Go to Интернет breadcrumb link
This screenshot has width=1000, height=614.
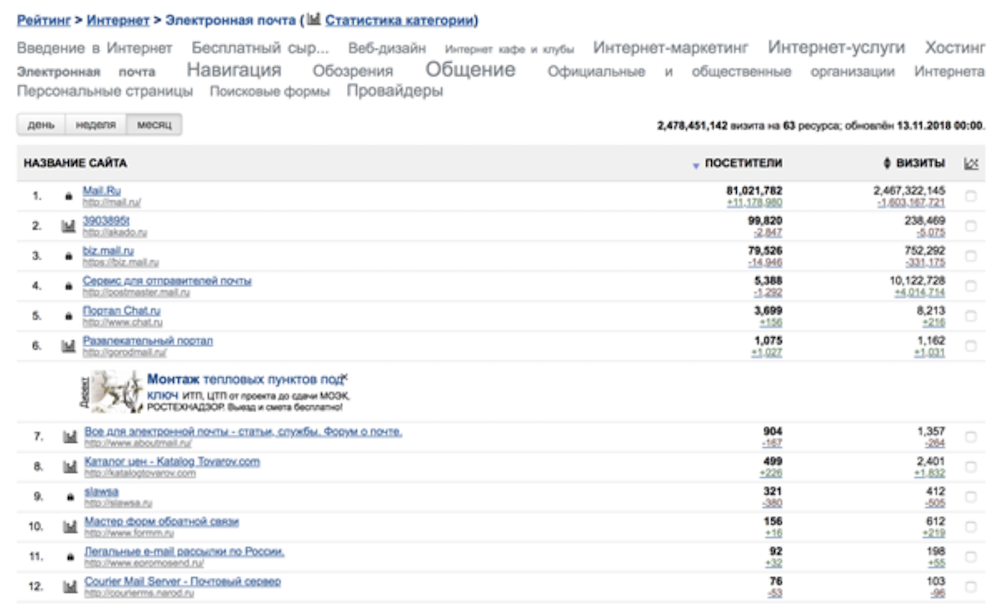118,20
